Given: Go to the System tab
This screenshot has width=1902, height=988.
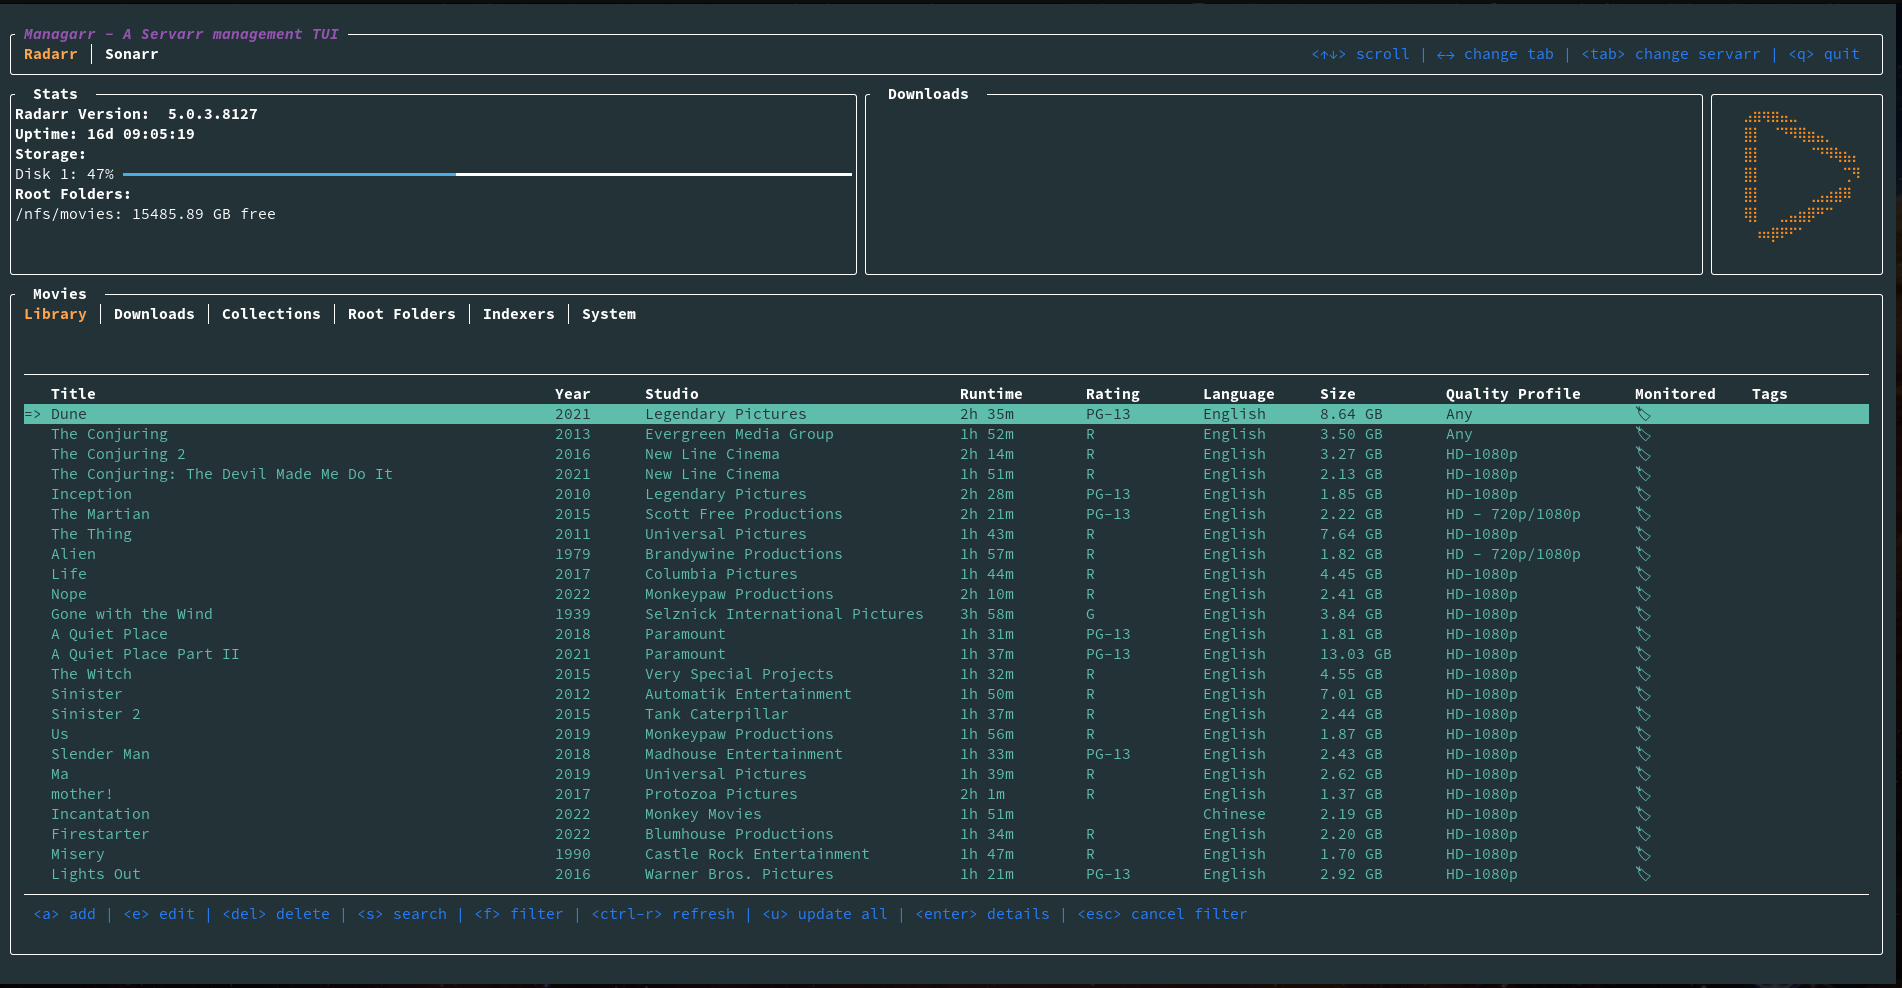Looking at the screenshot, I should 608,314.
